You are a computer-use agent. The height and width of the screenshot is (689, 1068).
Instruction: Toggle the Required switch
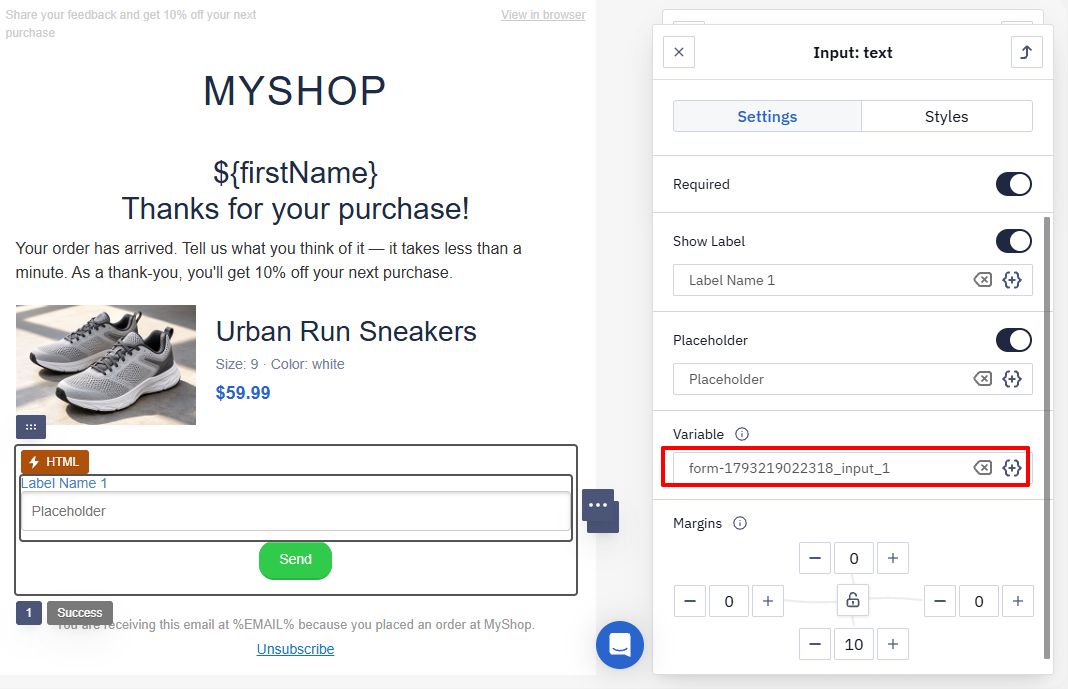point(1014,184)
